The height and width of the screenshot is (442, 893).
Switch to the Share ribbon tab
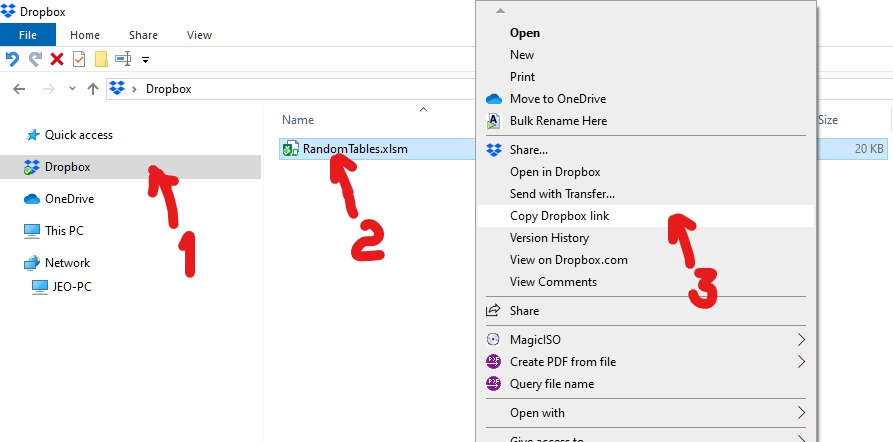click(143, 35)
